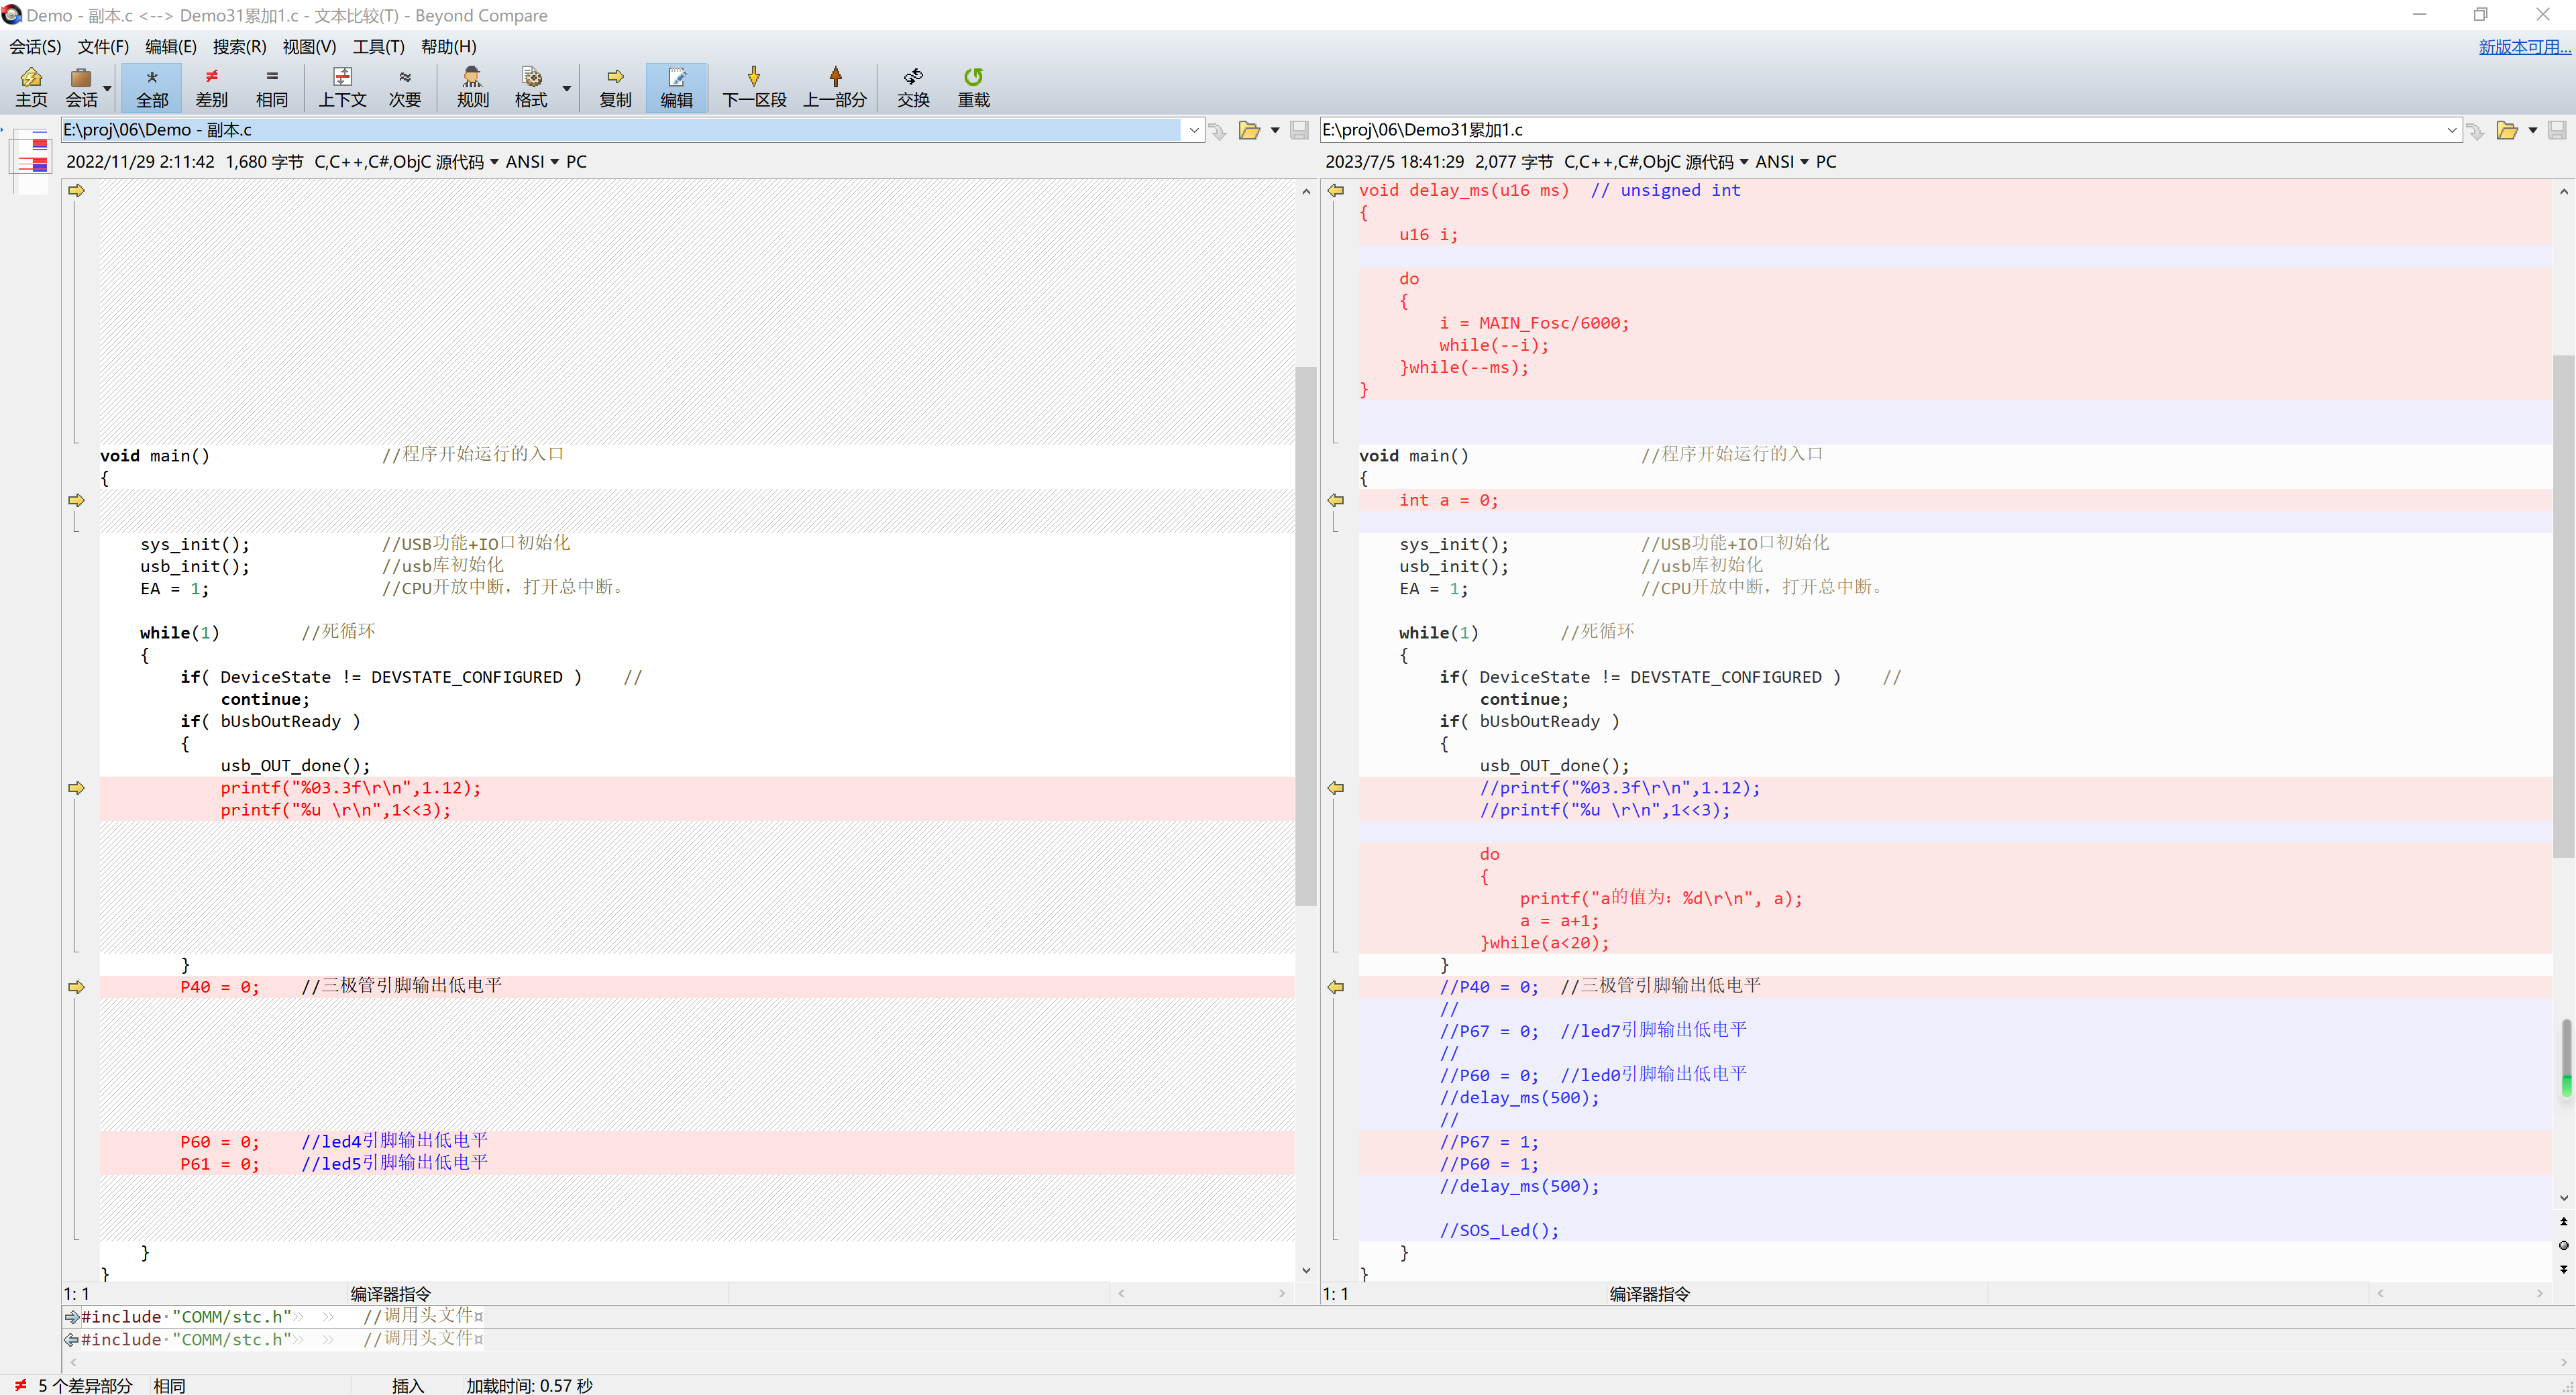The width and height of the screenshot is (2576, 1395).
Task: Expand left path history dropdown
Action: (1193, 130)
